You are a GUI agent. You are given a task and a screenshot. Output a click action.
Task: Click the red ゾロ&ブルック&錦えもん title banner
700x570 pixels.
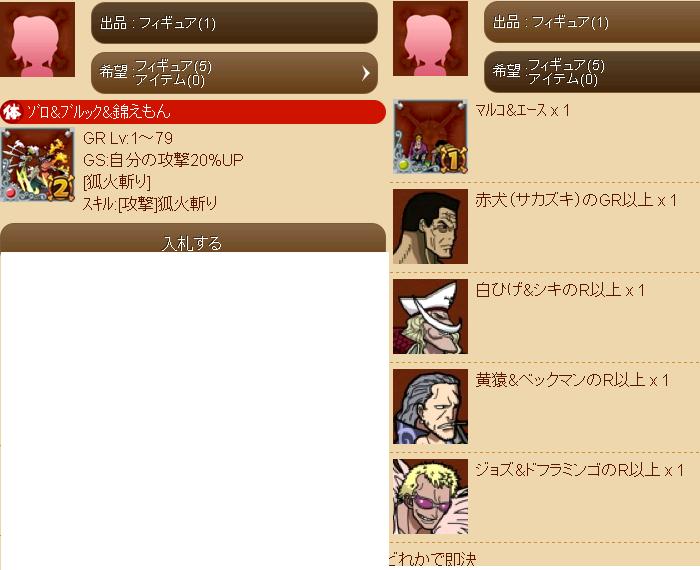(x=193, y=112)
